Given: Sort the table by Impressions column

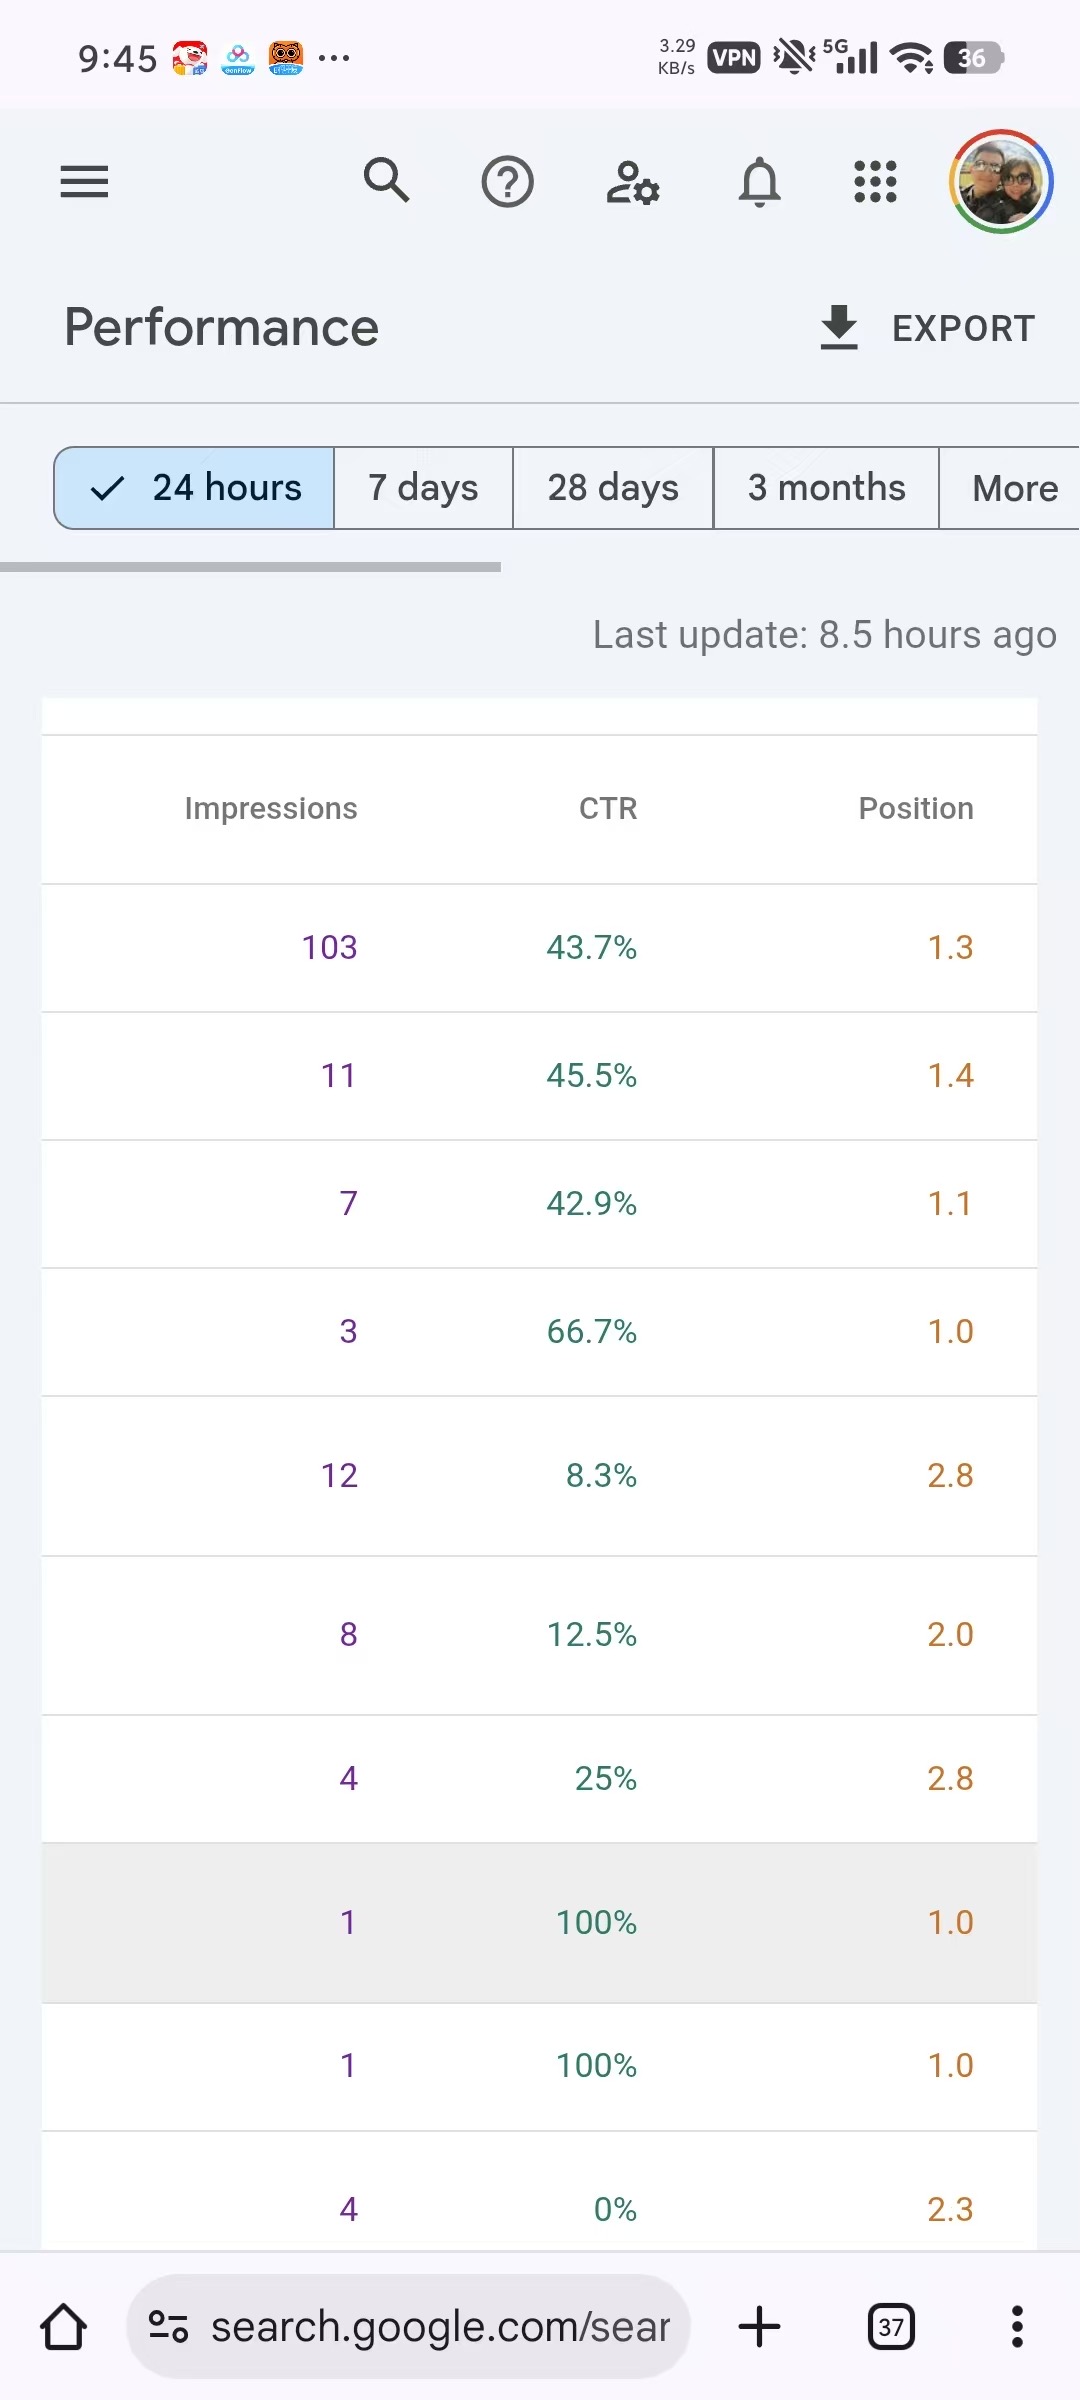Looking at the screenshot, I should pos(270,808).
